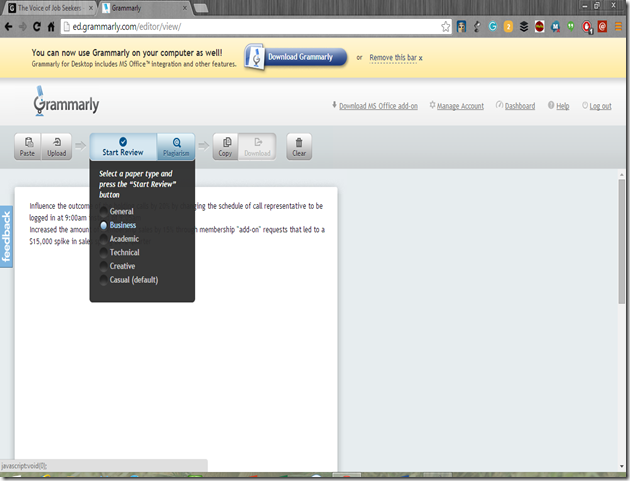Choose the Business paper type

click(x=118, y=225)
